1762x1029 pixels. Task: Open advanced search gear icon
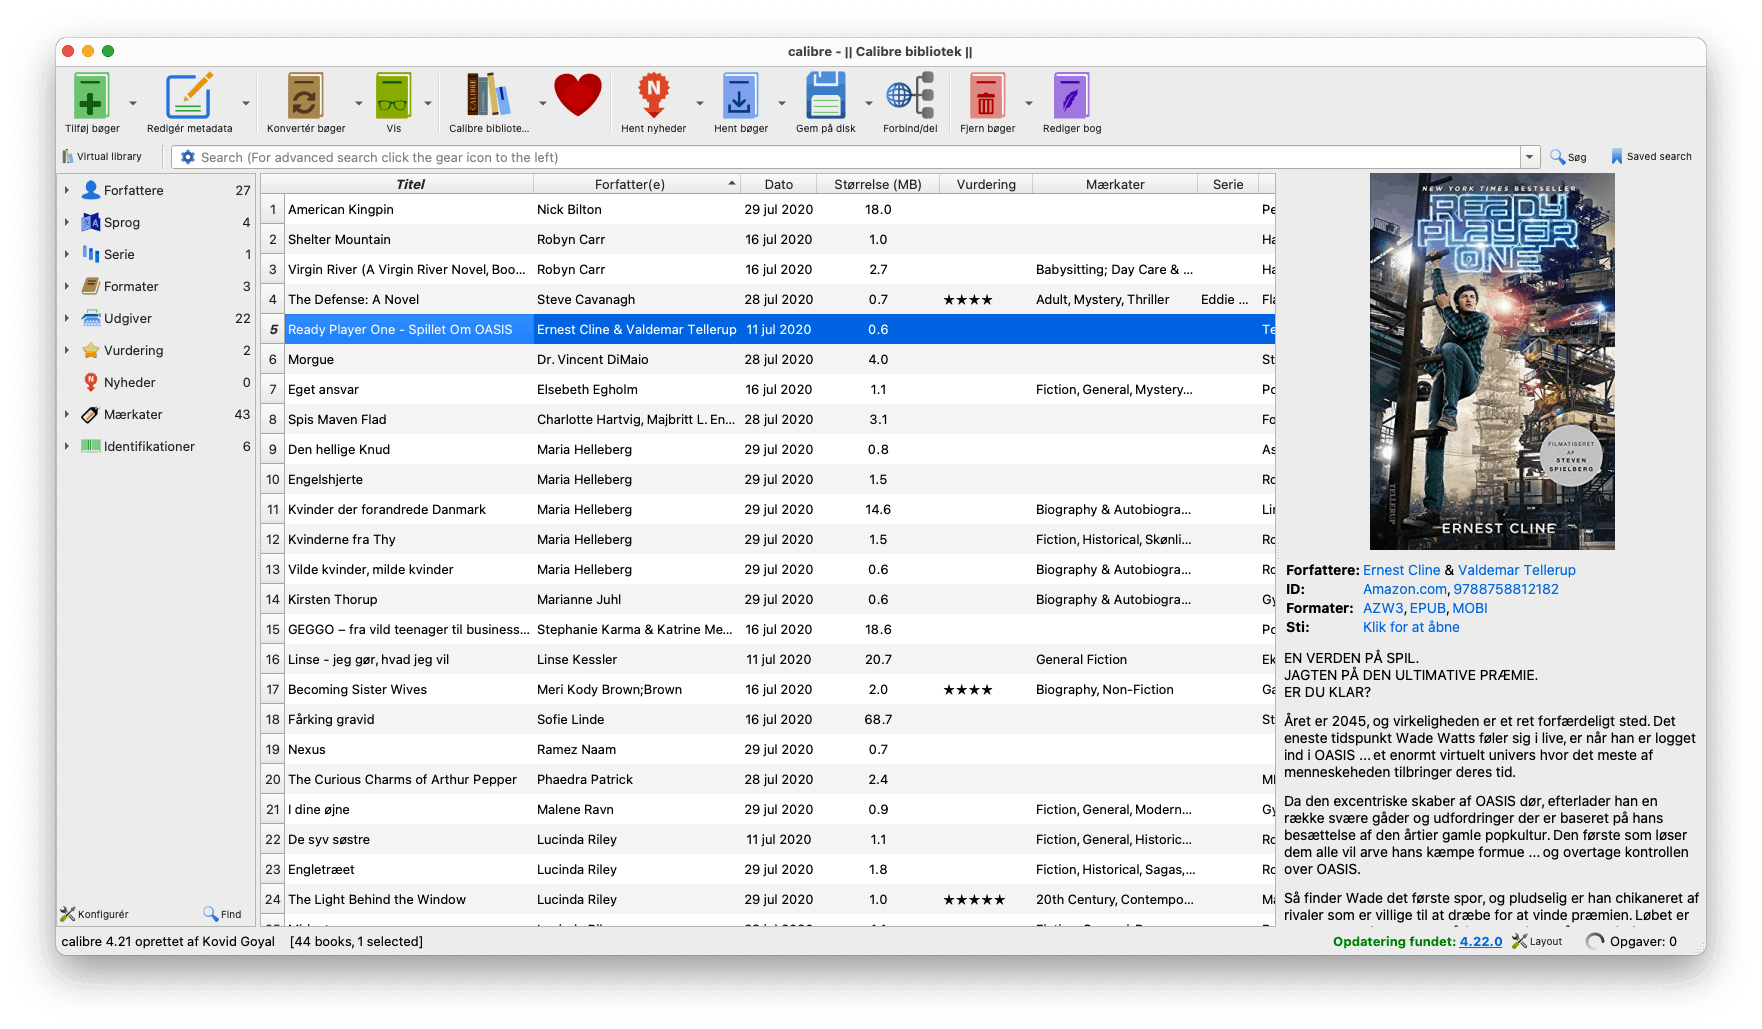coord(188,157)
